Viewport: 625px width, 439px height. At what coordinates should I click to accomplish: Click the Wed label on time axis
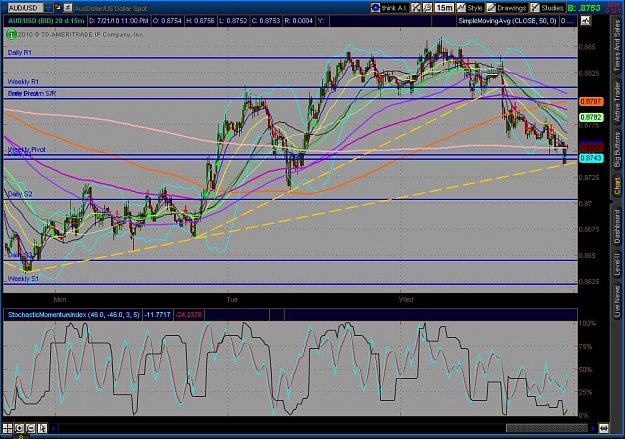click(x=406, y=299)
